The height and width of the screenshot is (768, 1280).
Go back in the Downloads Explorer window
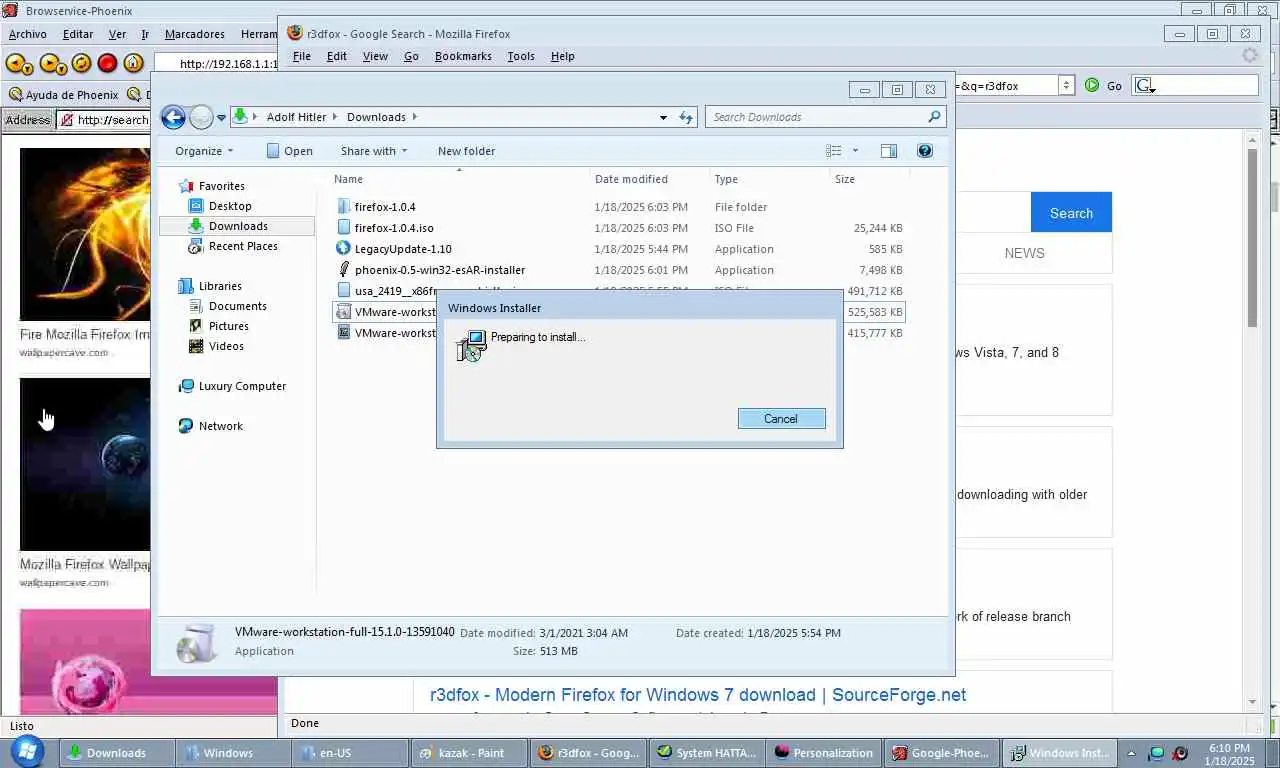(173, 118)
